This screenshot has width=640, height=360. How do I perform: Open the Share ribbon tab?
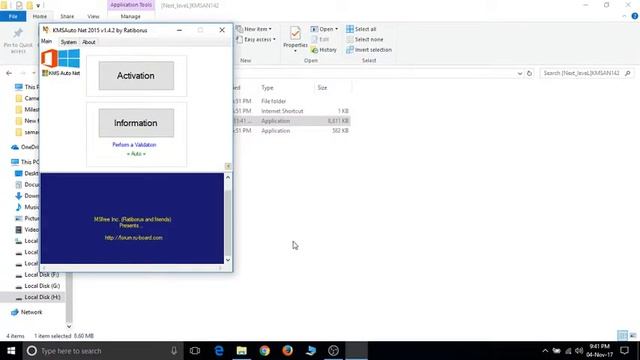67,16
